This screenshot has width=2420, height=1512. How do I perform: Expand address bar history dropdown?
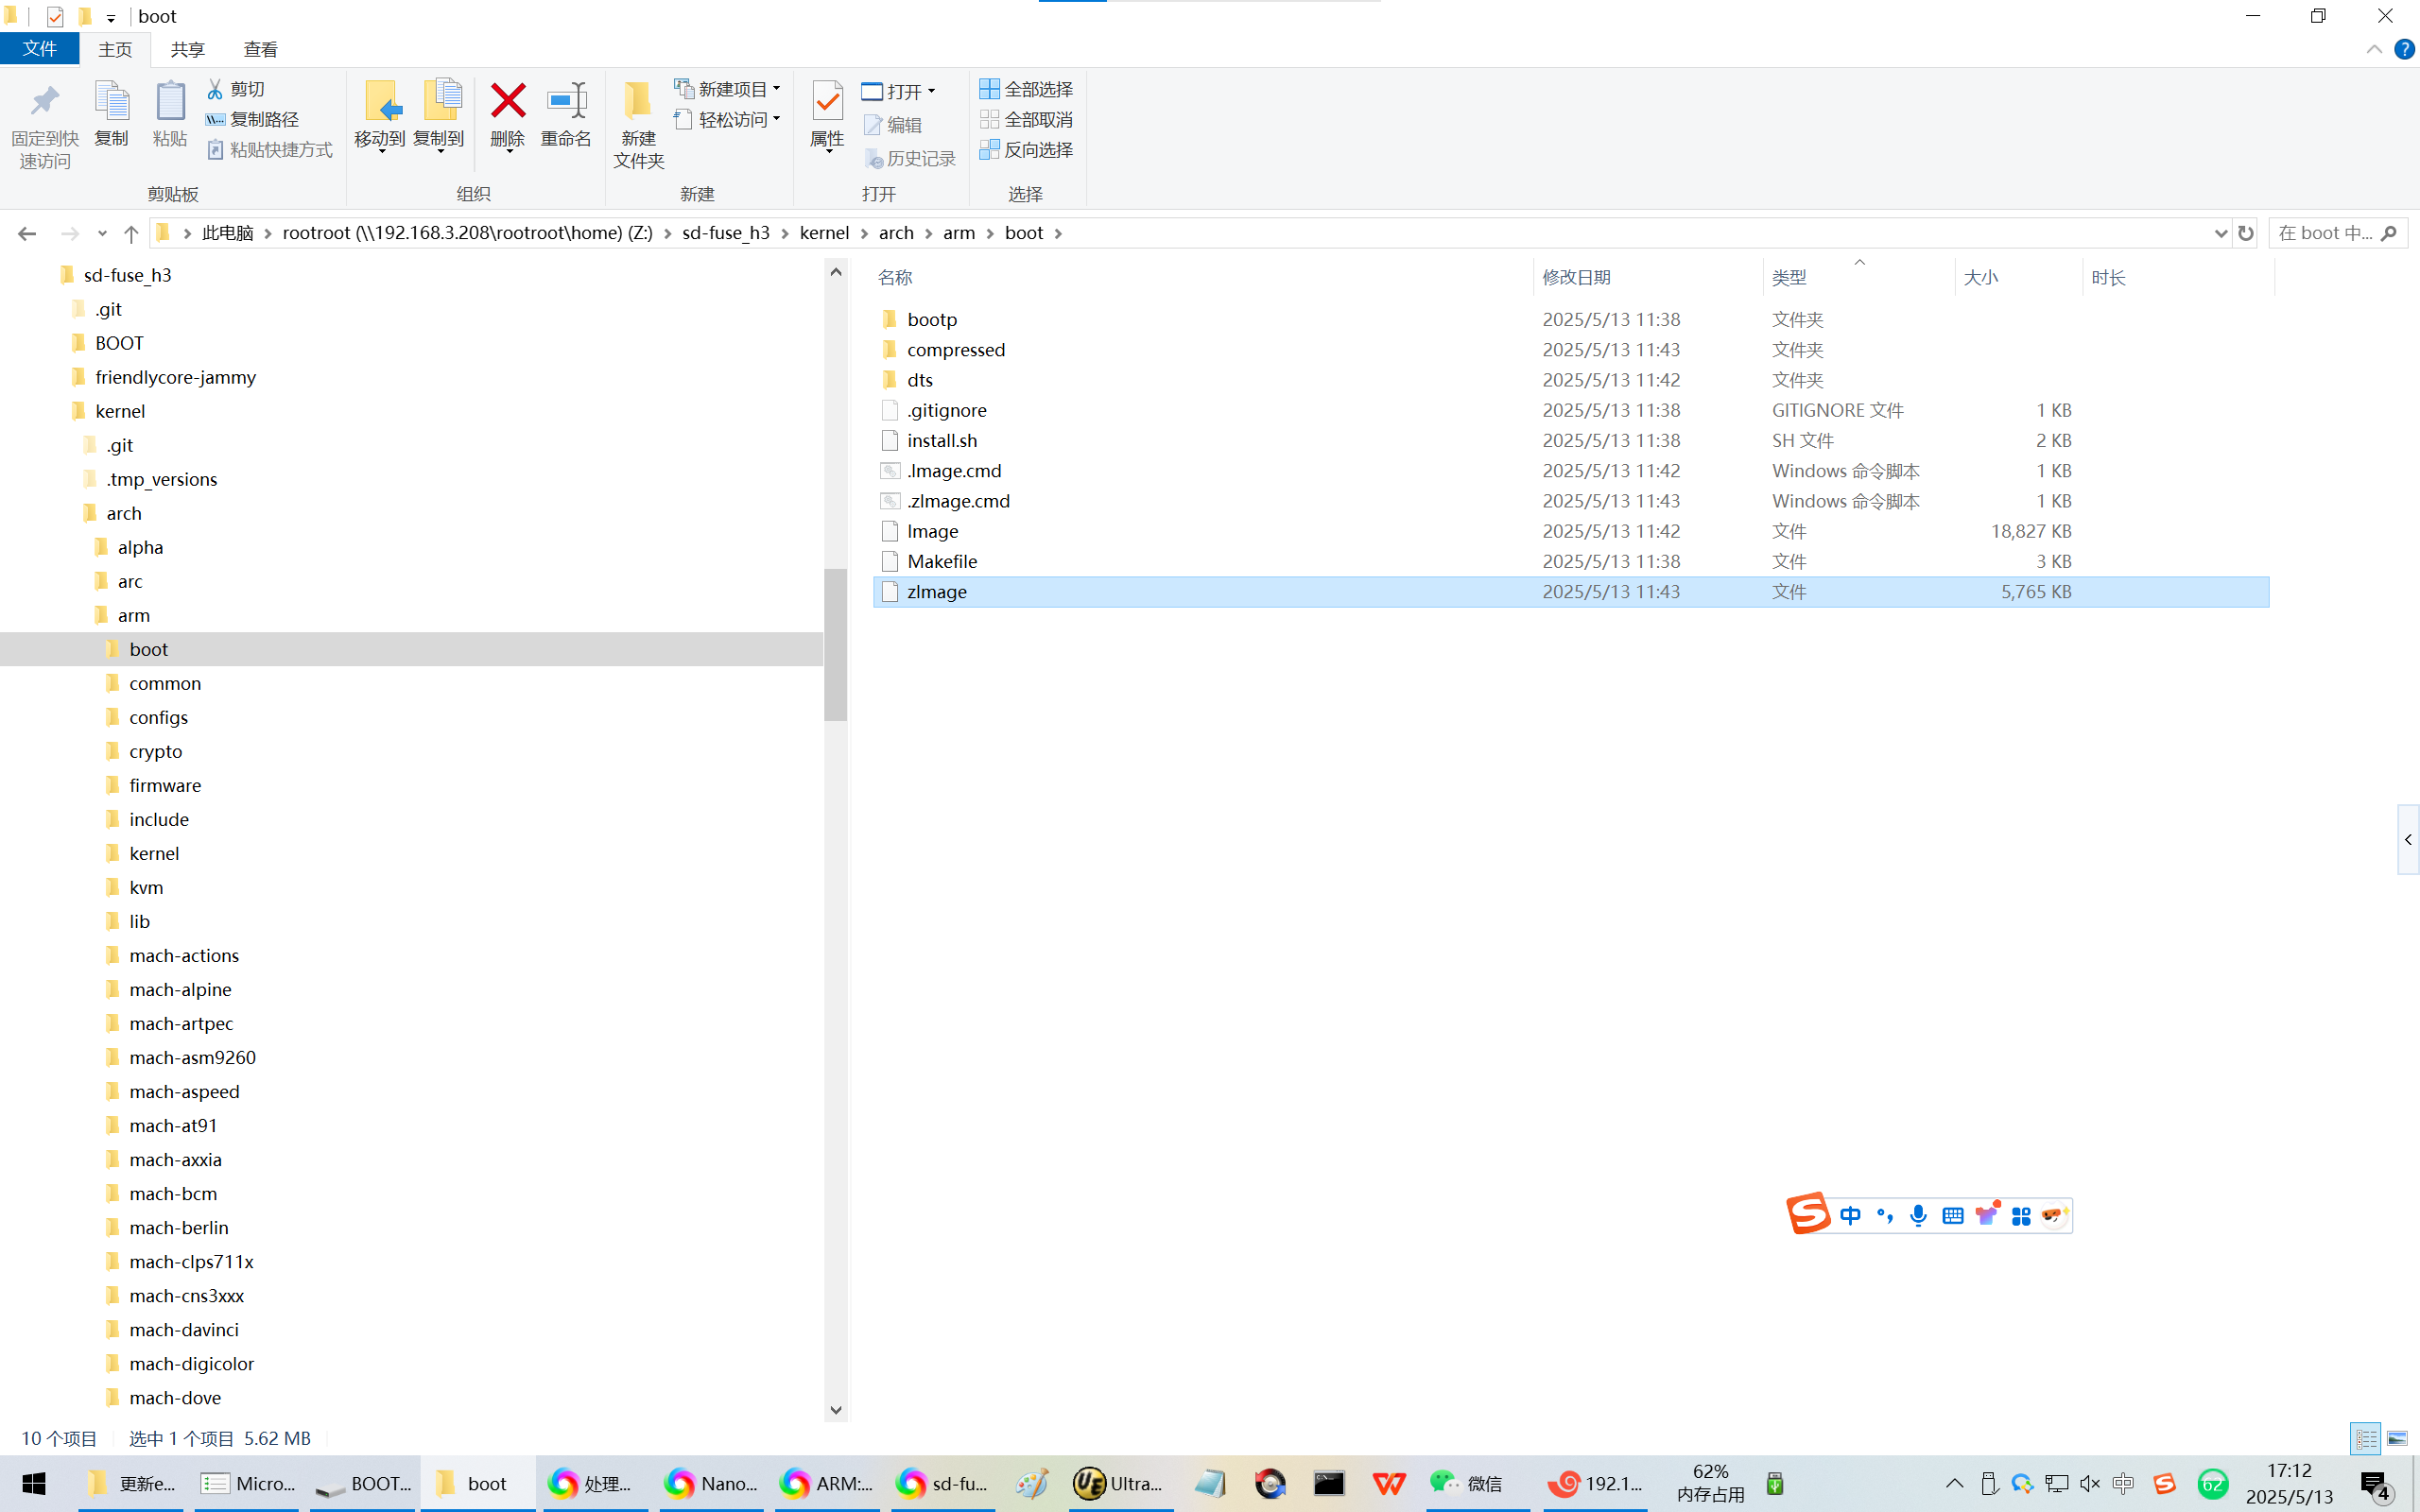[2220, 233]
